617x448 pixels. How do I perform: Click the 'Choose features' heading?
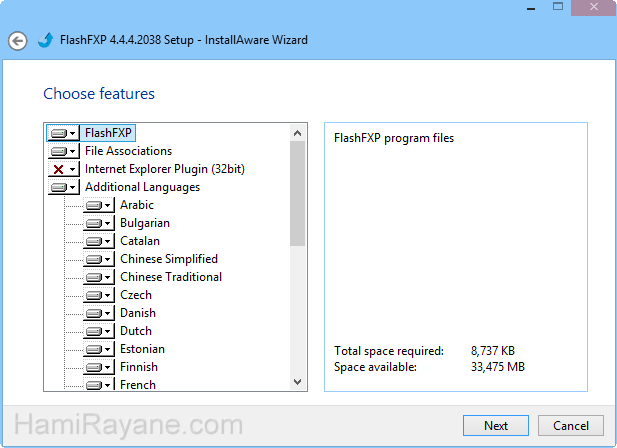(99, 94)
